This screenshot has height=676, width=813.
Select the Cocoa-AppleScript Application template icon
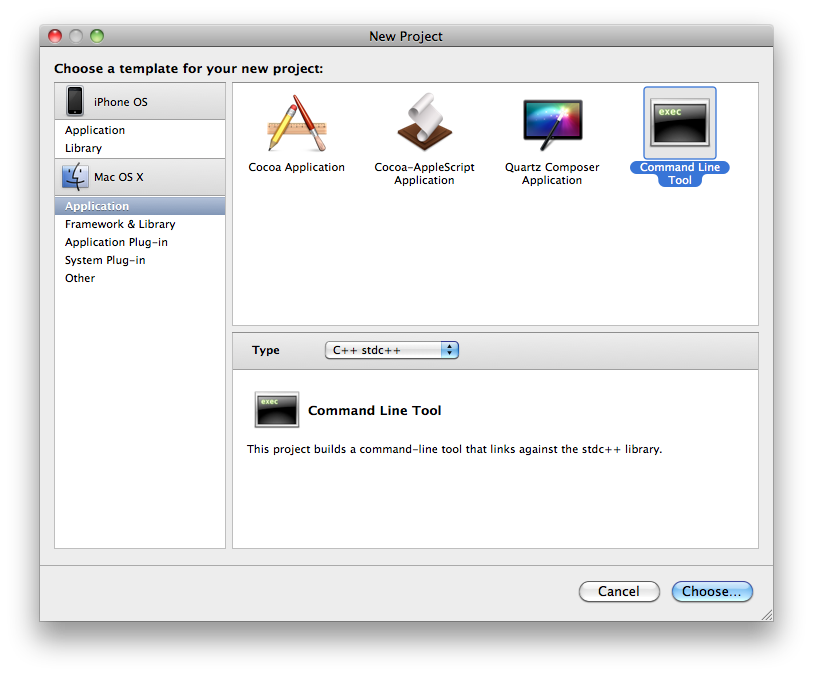(x=424, y=123)
